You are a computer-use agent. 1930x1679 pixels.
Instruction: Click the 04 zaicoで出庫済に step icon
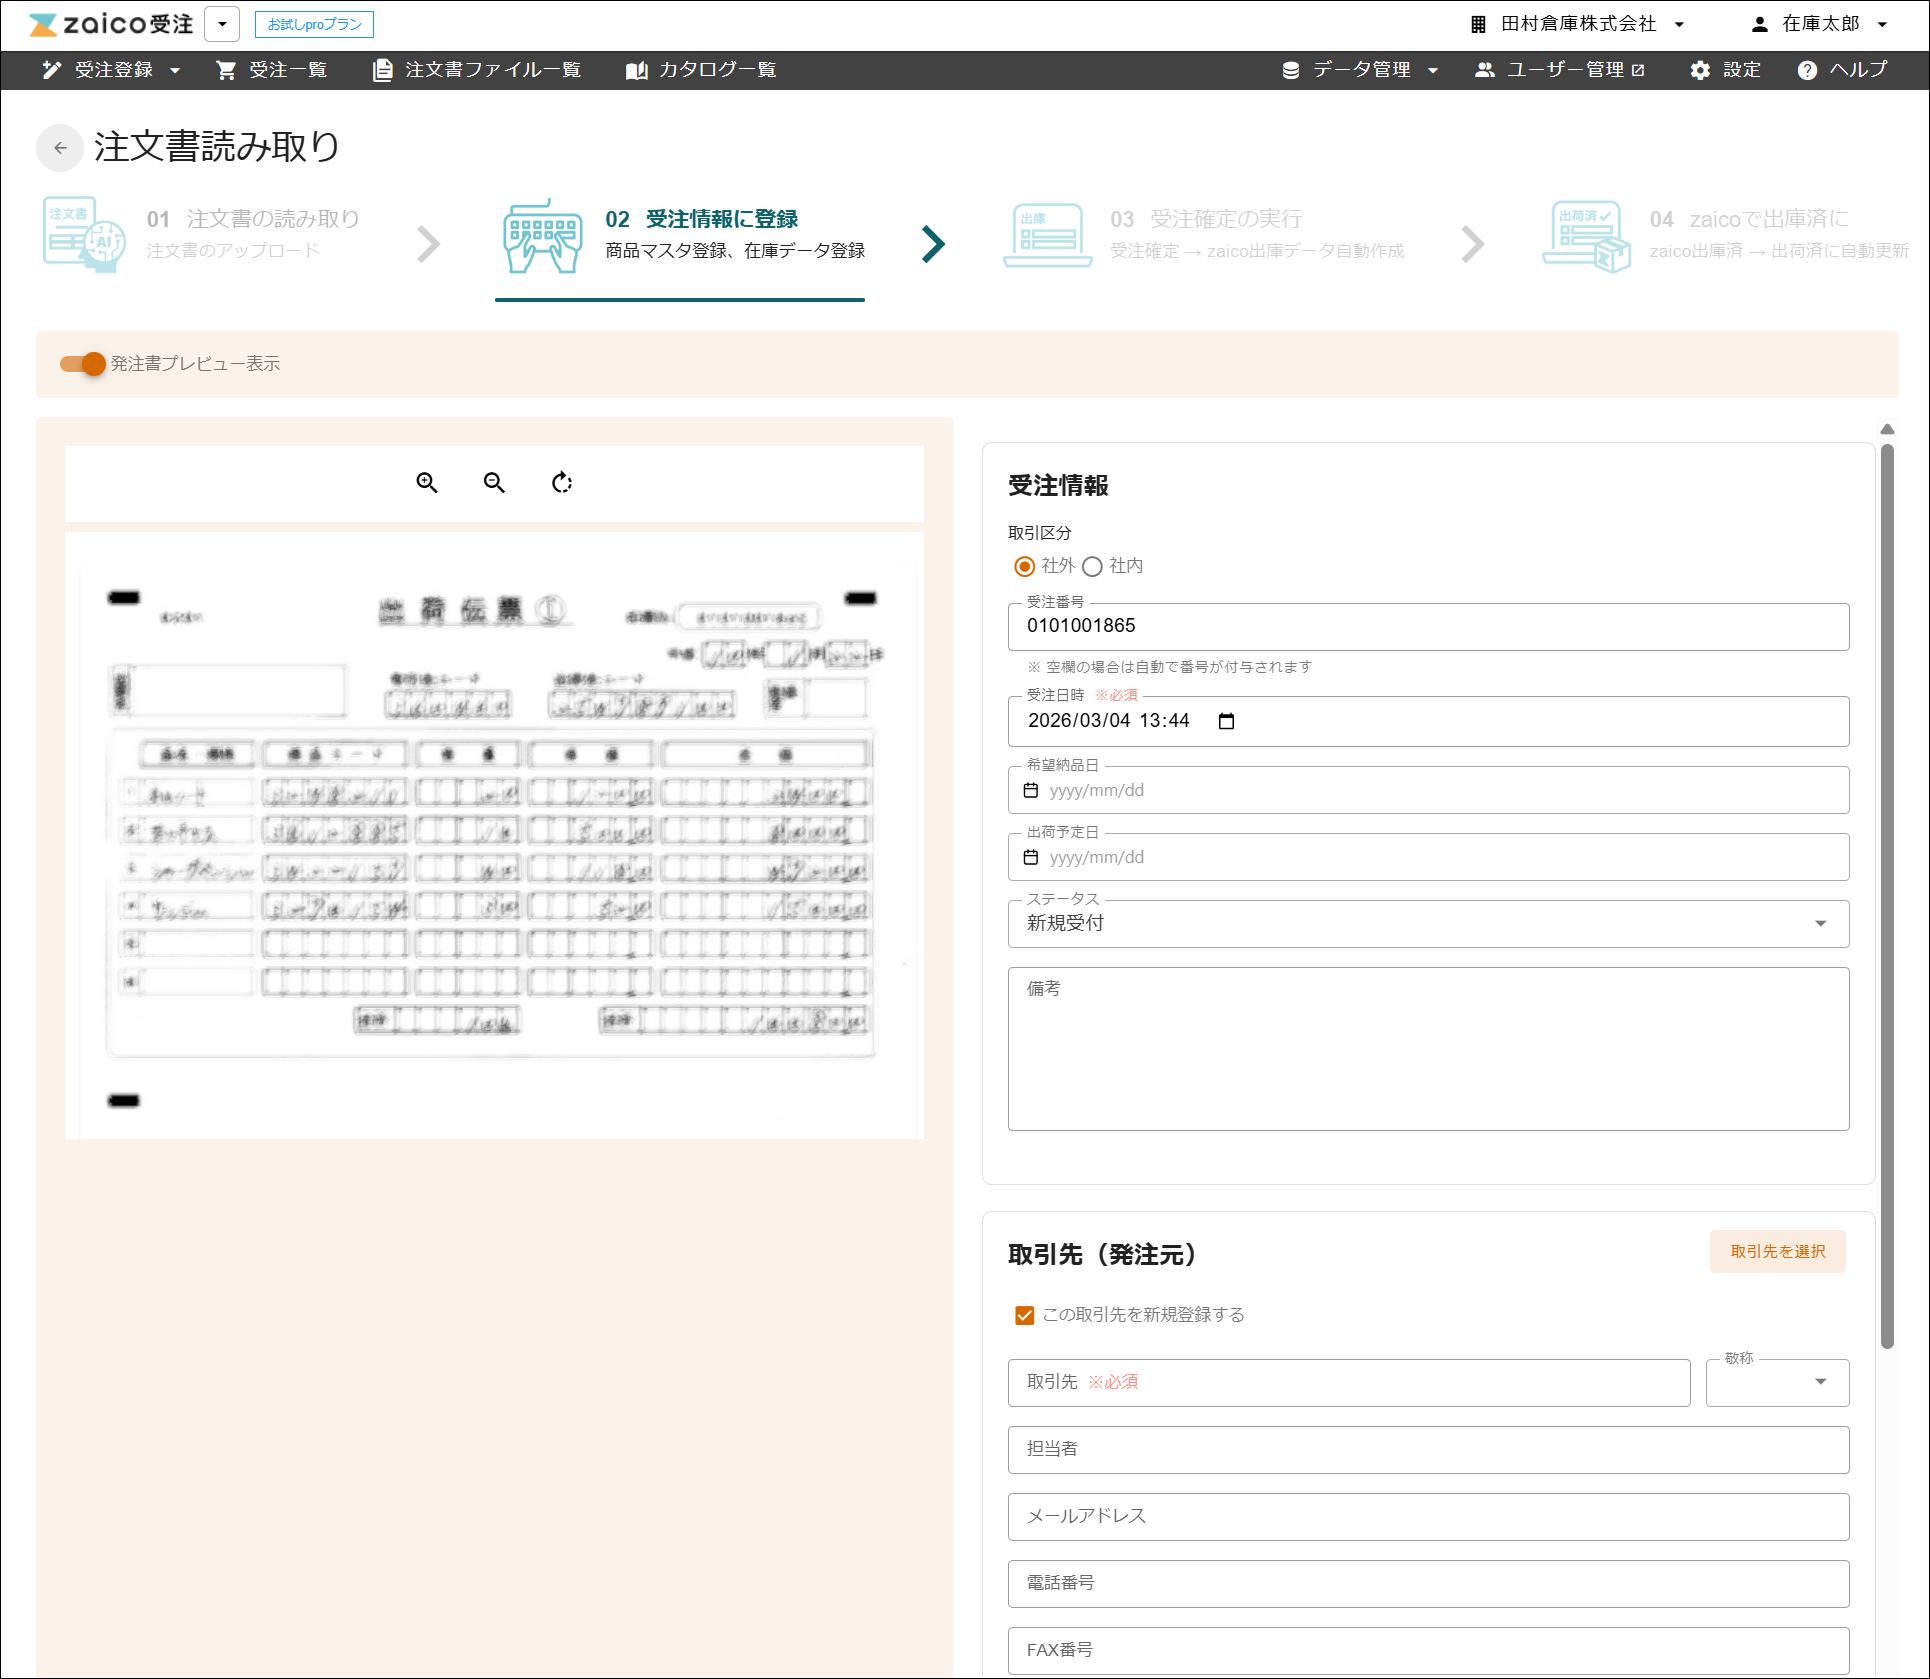click(x=1587, y=236)
